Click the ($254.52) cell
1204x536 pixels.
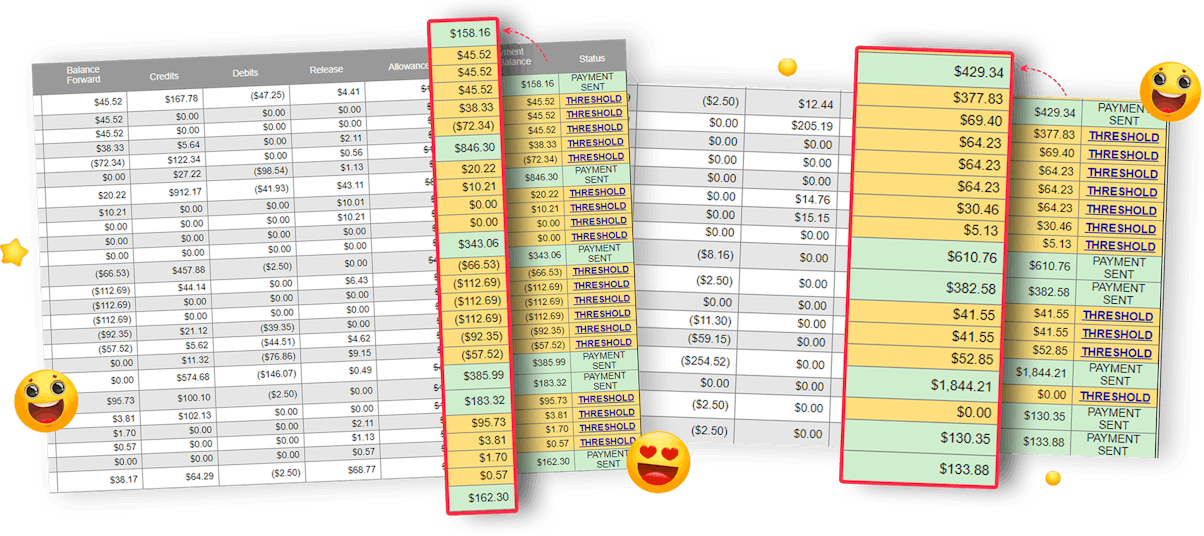[715, 361]
